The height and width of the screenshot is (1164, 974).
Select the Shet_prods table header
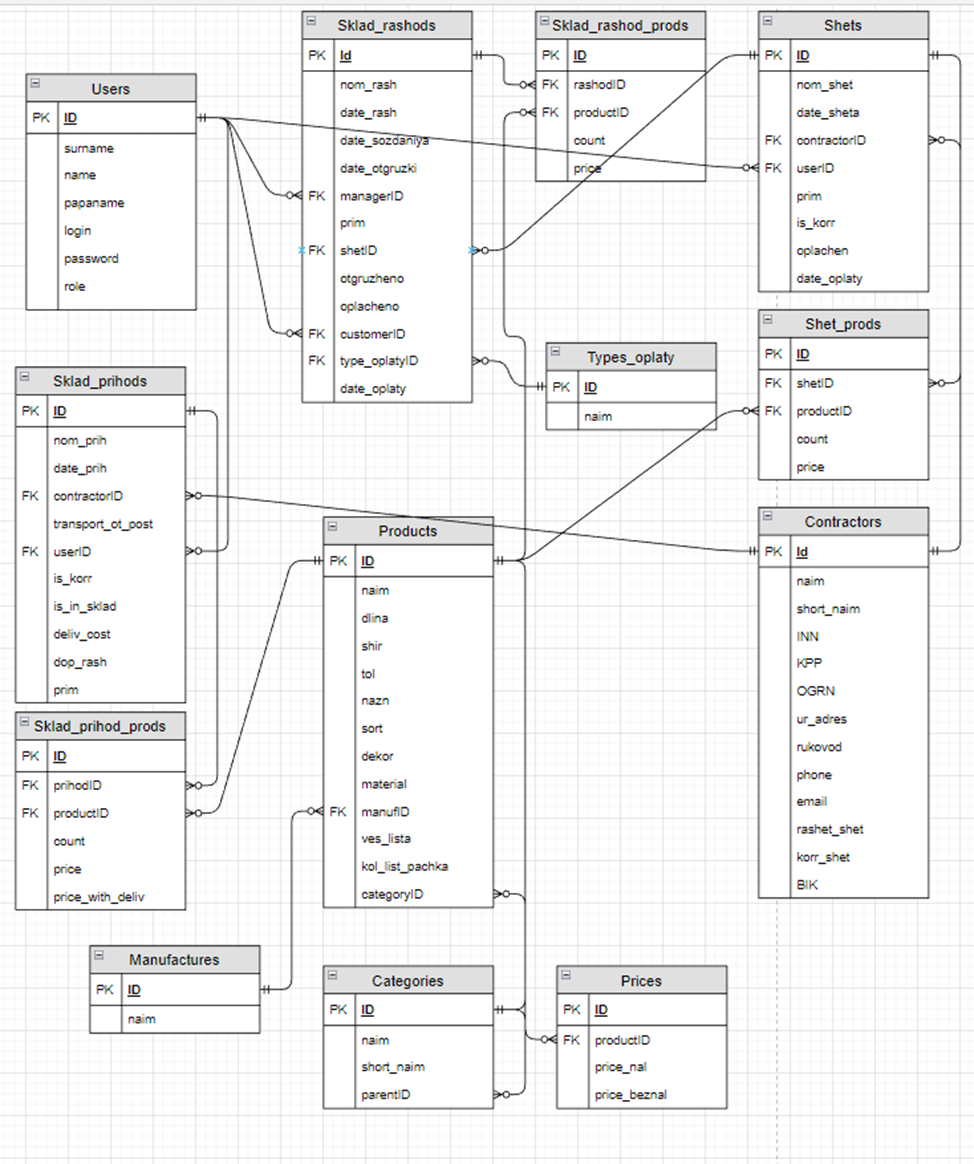pyautogui.click(x=843, y=324)
